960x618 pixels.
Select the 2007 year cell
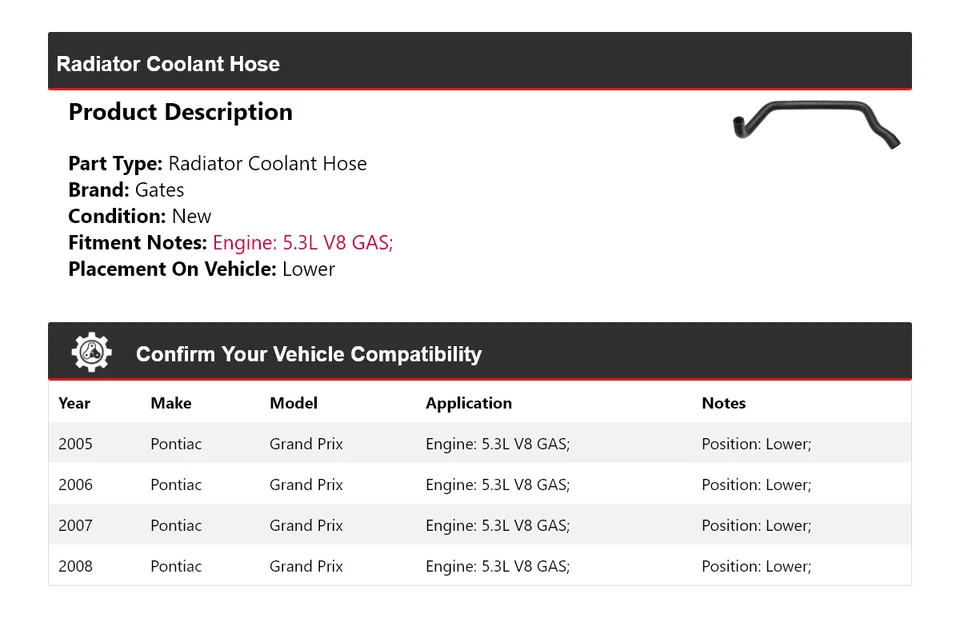pos(75,526)
